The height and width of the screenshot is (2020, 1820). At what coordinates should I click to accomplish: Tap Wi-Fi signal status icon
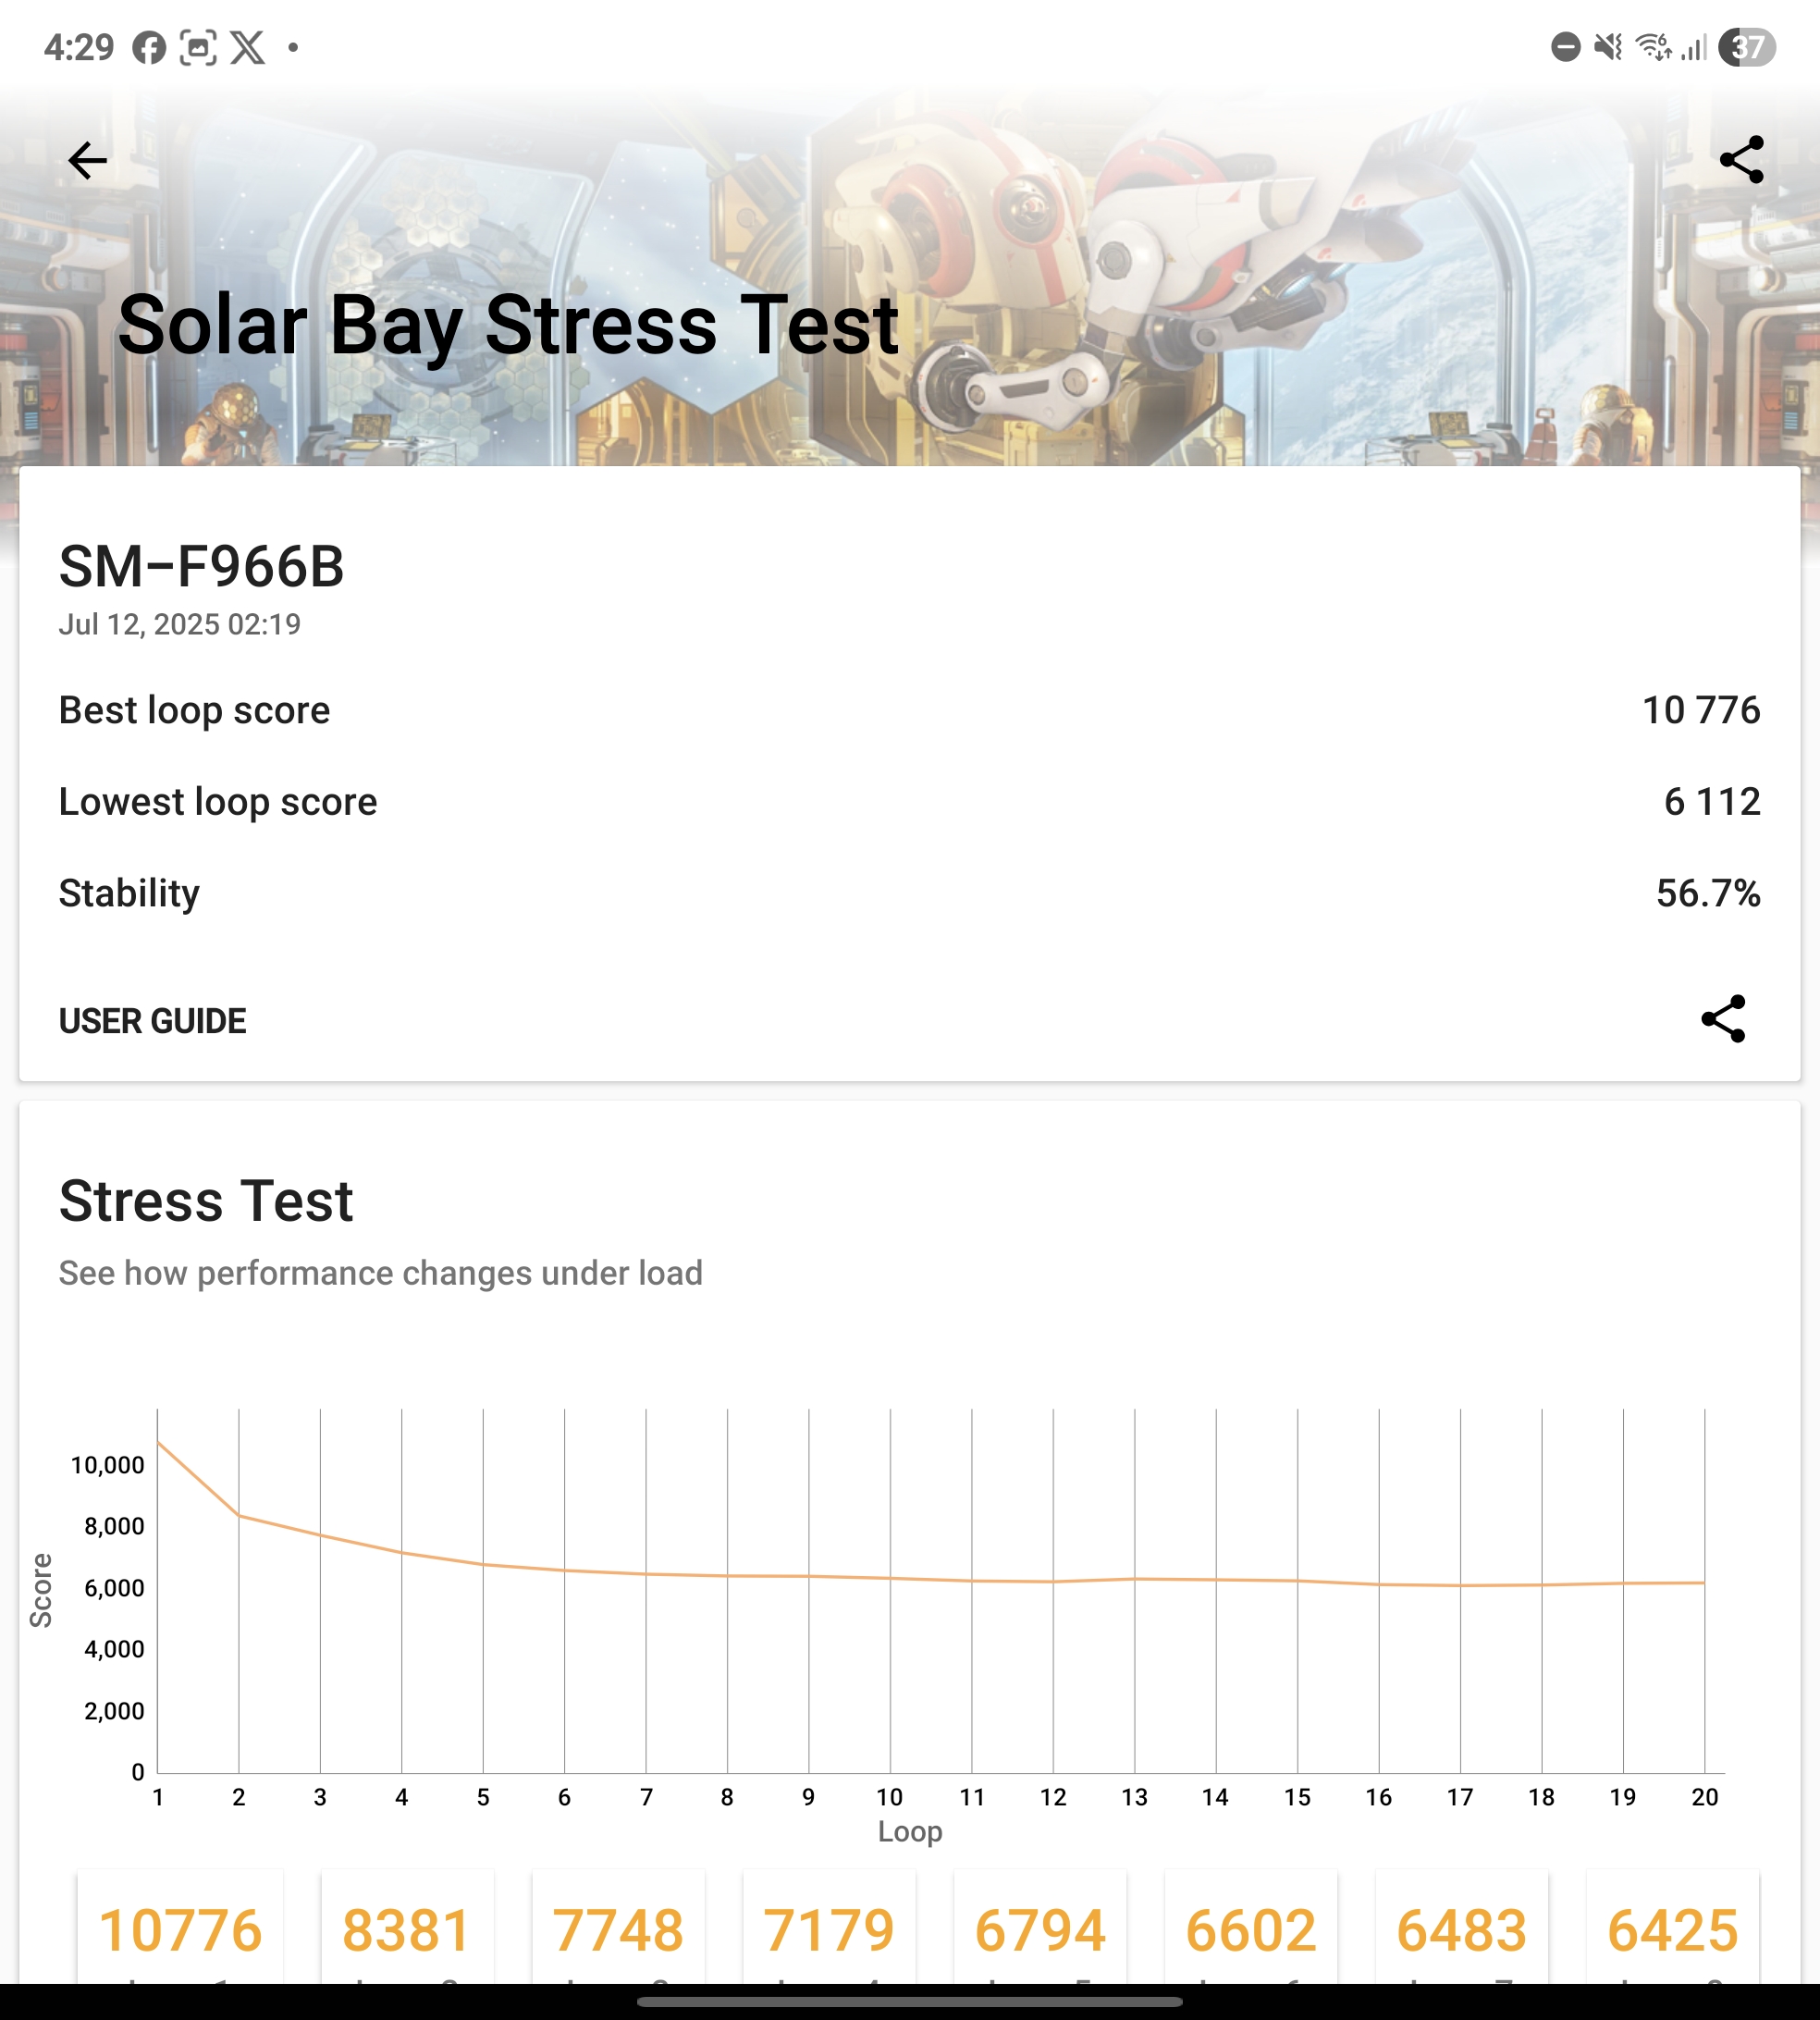click(1652, 47)
